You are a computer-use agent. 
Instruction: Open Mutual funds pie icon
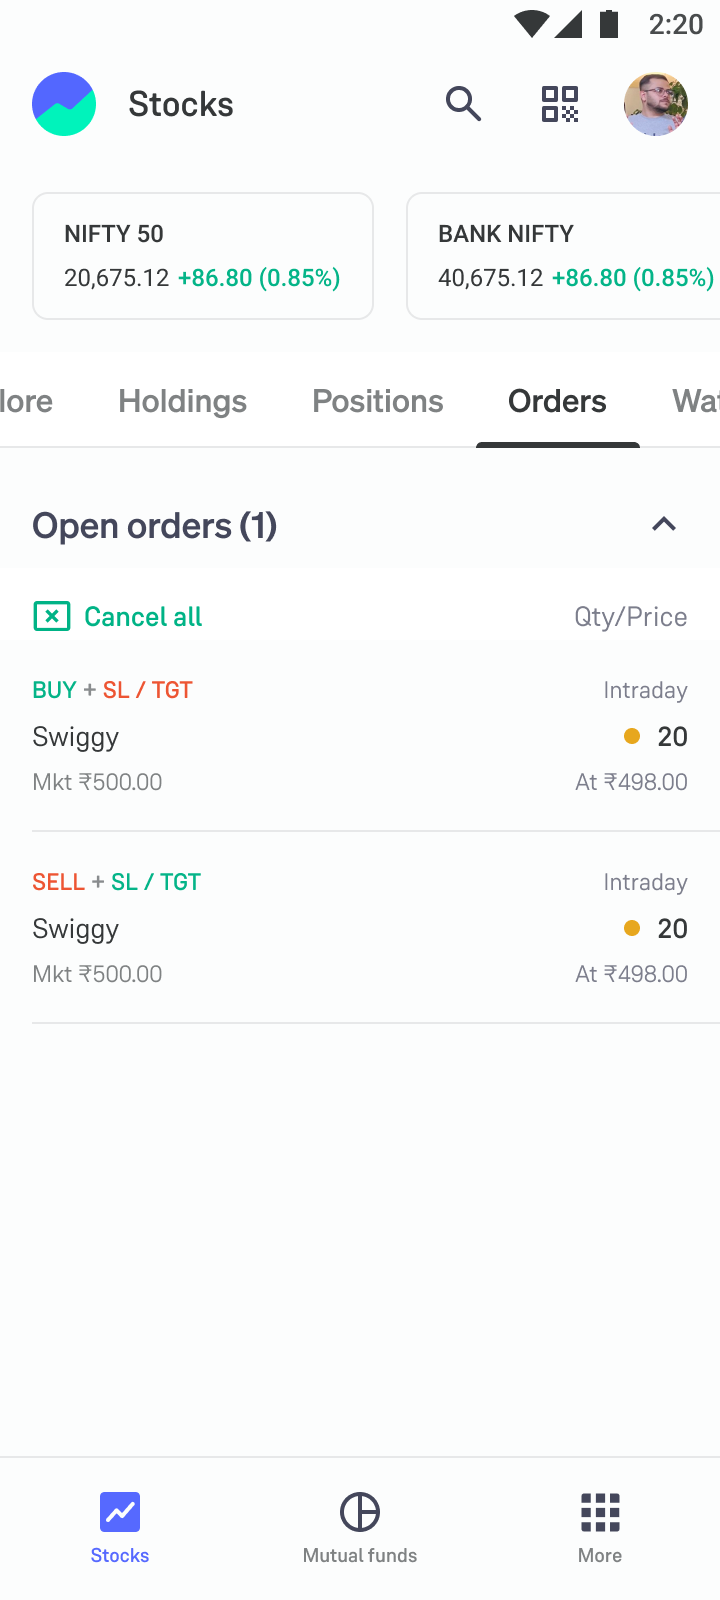click(360, 1512)
